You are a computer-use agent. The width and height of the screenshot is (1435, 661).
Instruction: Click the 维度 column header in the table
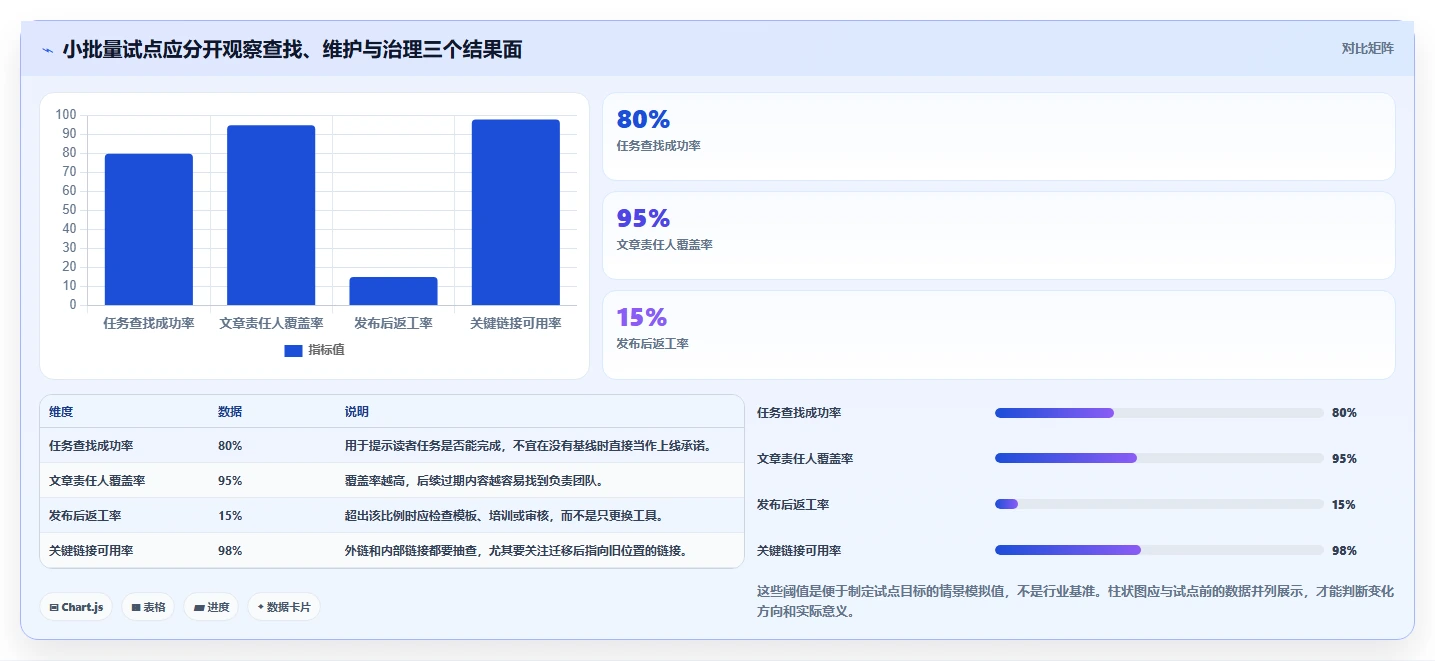click(61, 412)
